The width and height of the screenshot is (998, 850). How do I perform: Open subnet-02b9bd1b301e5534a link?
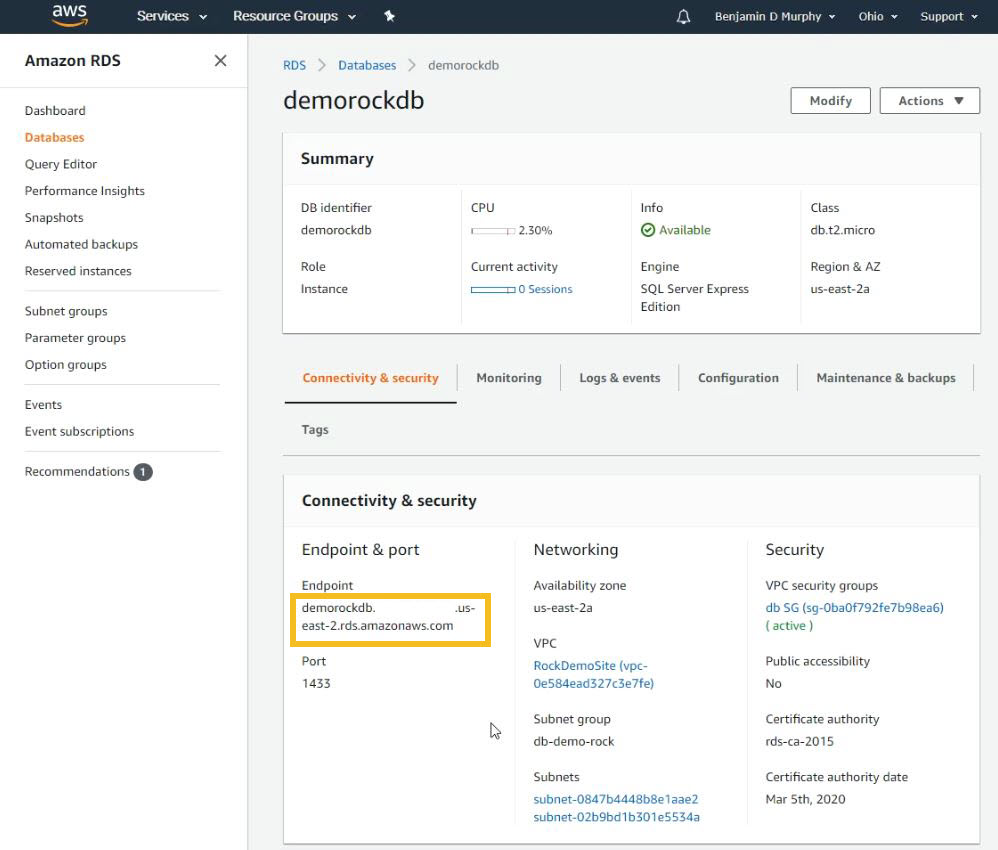point(616,817)
